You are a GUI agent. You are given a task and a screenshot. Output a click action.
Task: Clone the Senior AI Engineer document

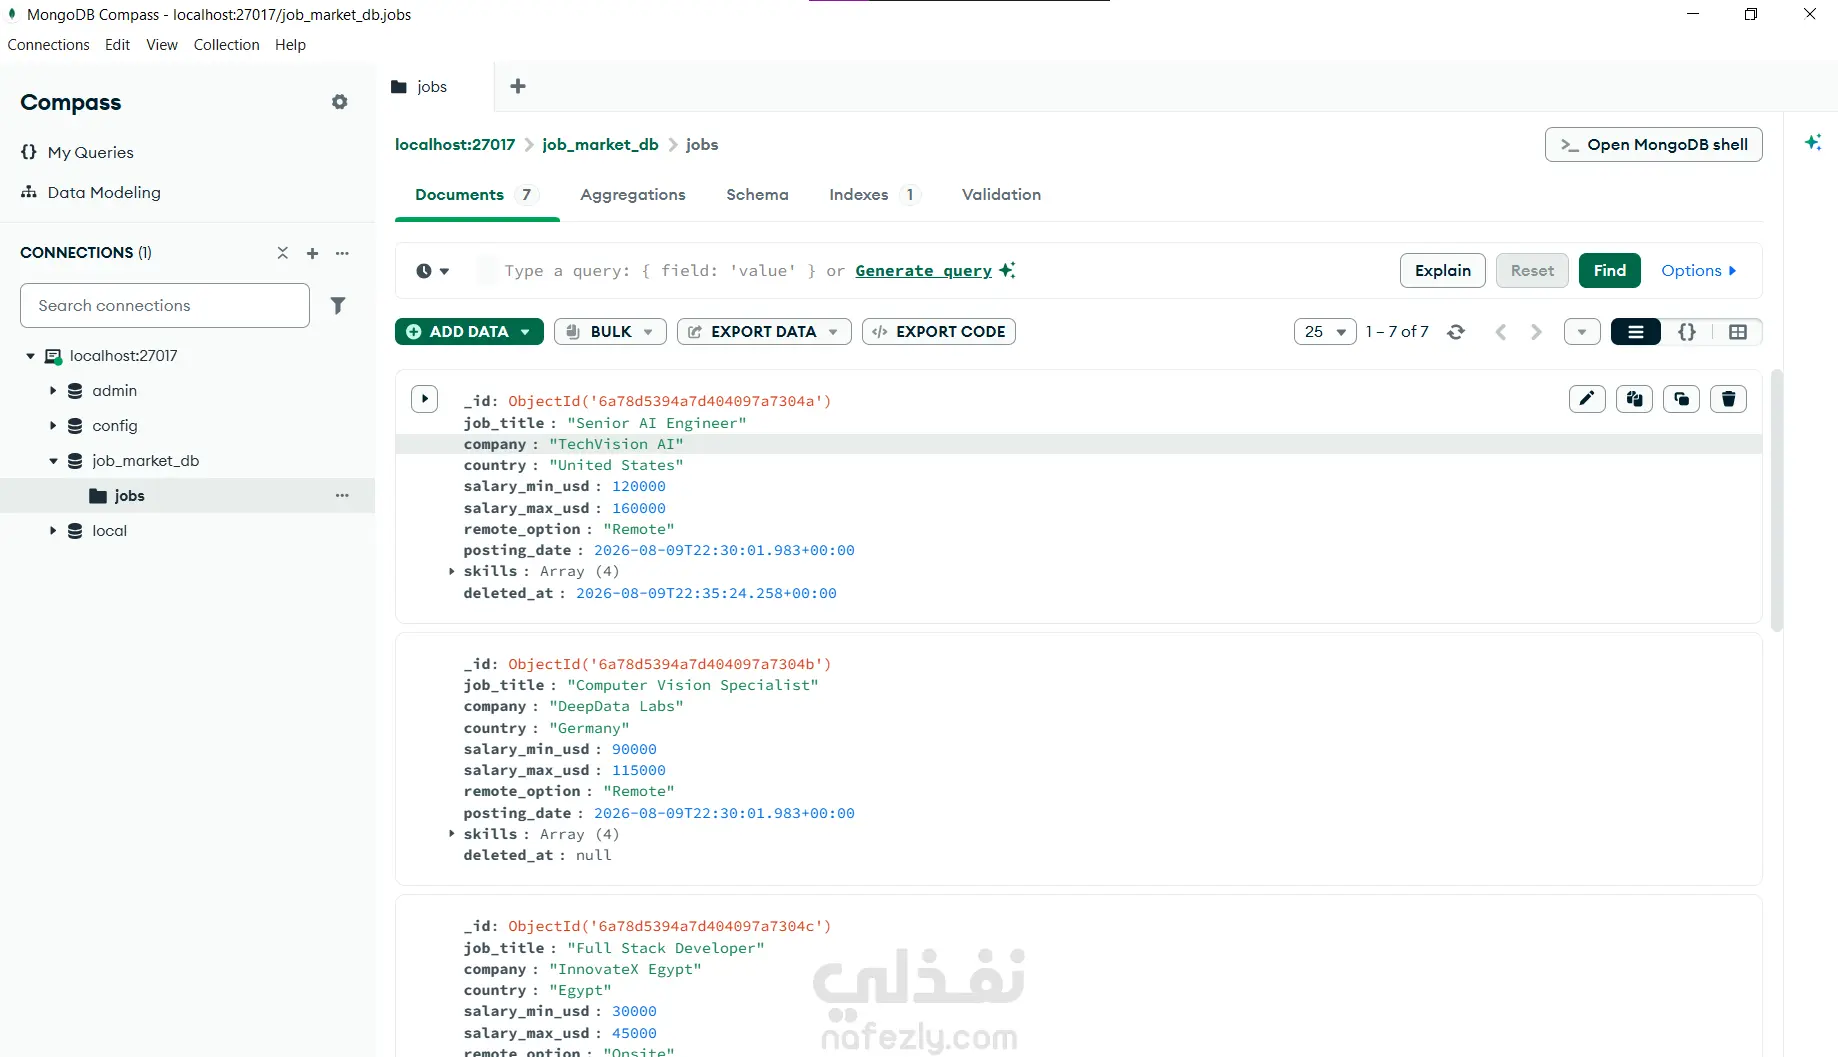[1682, 399]
